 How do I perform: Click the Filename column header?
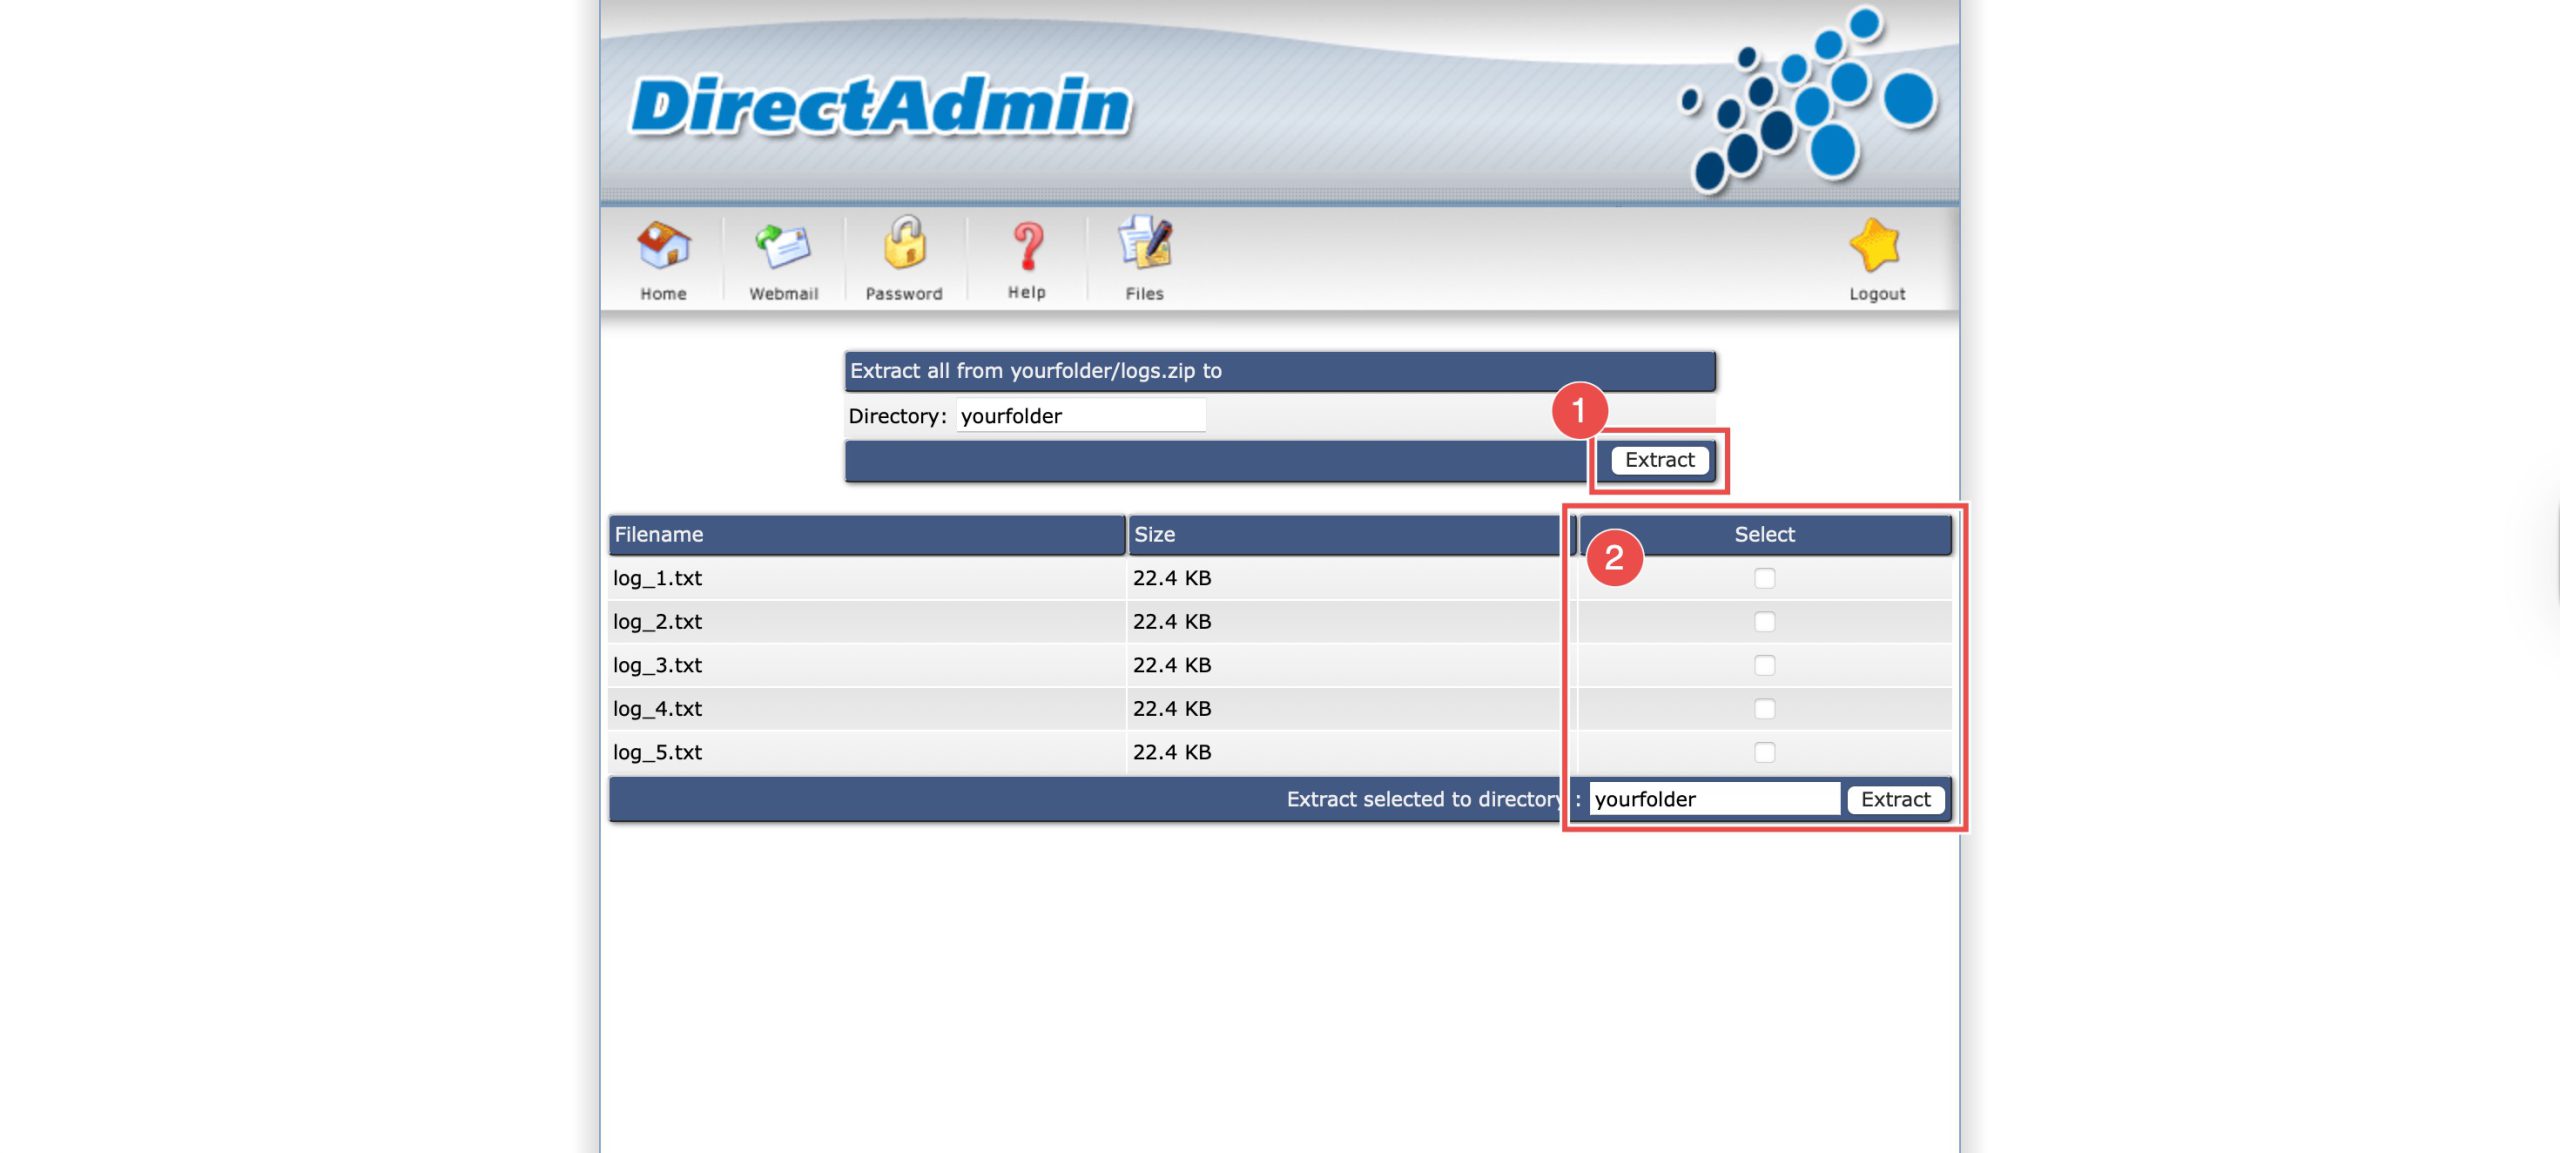(x=866, y=535)
